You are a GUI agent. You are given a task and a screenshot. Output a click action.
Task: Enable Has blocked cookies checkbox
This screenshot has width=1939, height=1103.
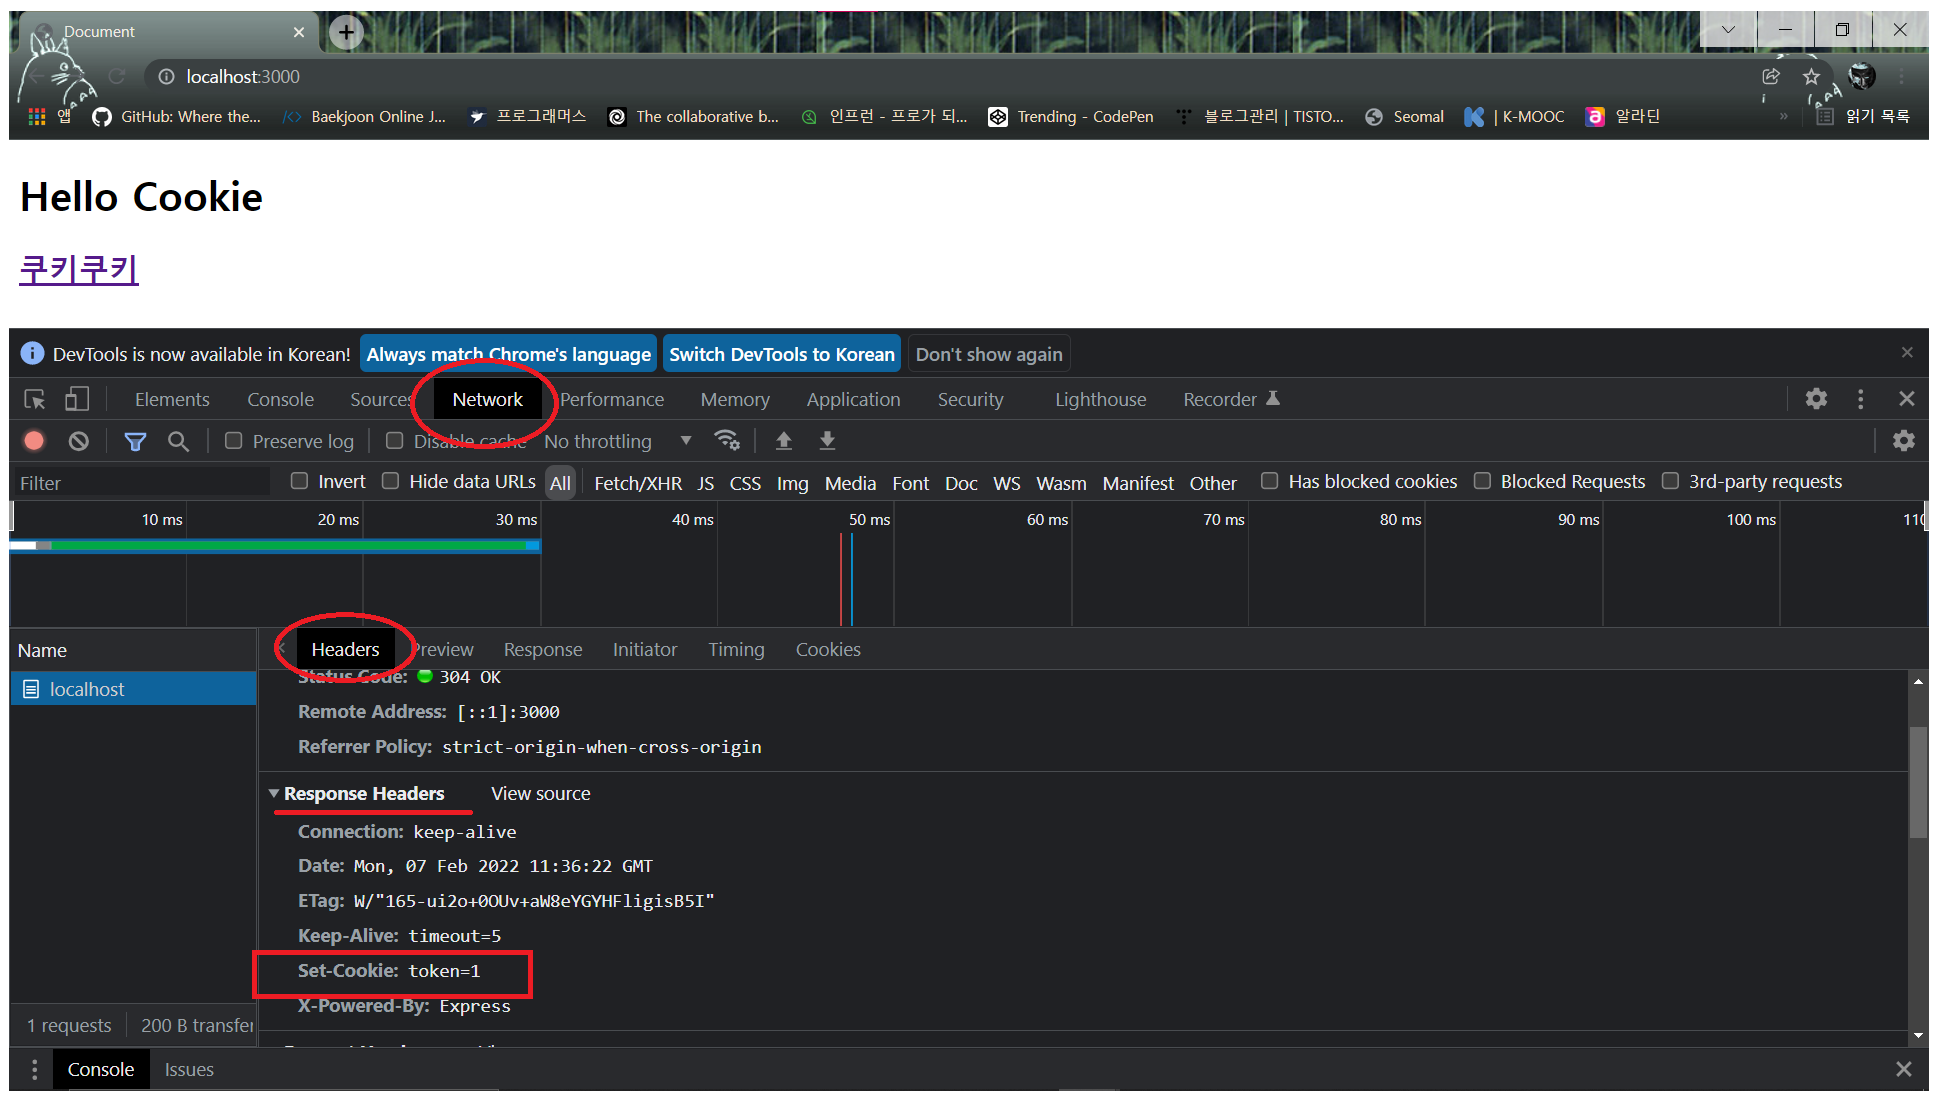click(x=1270, y=481)
